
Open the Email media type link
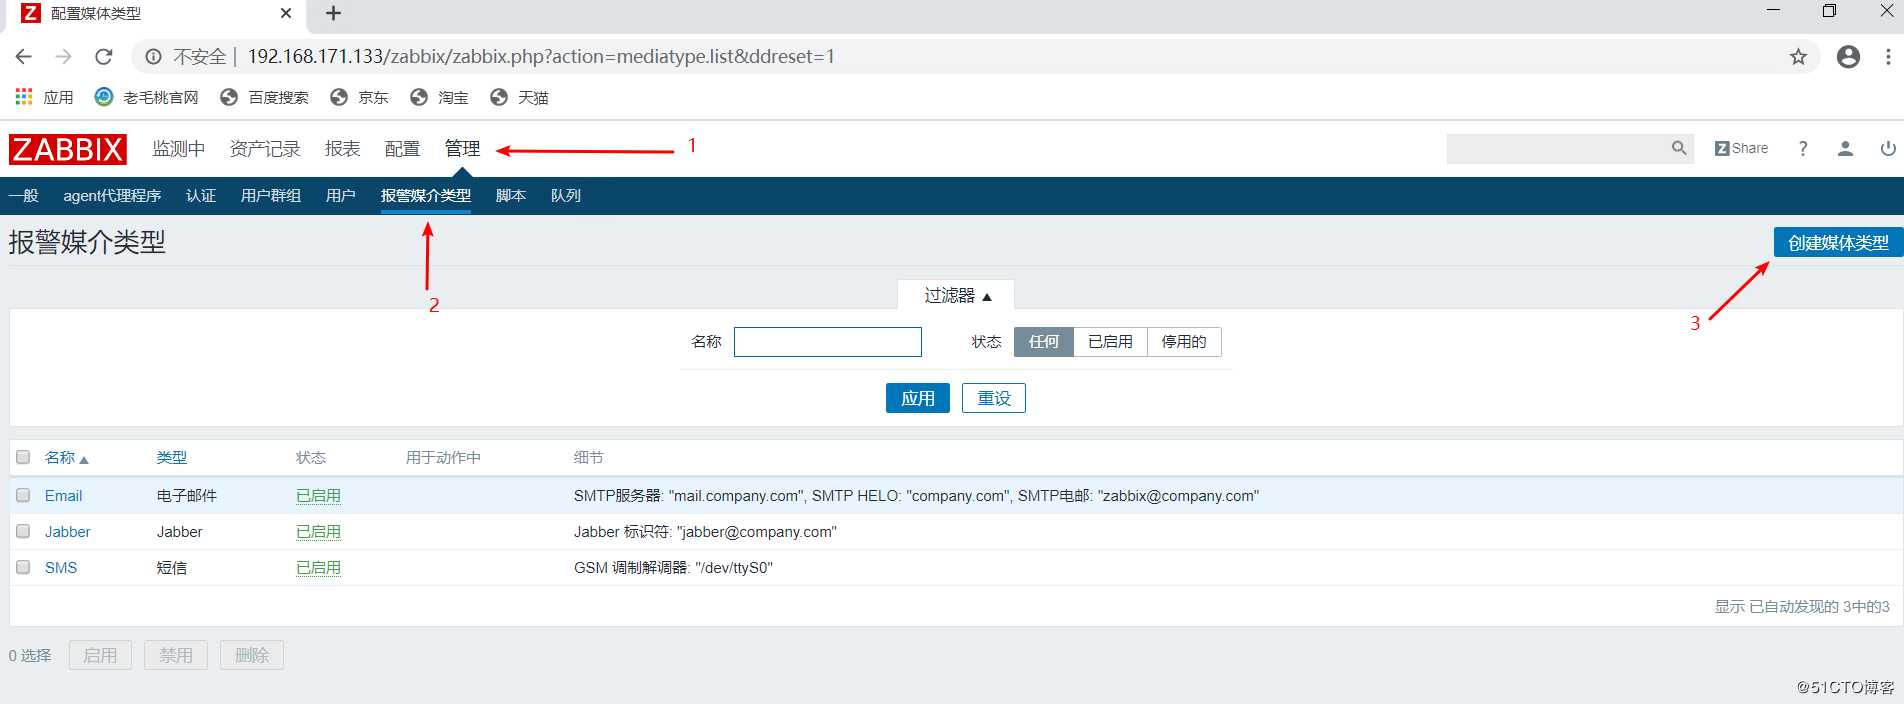[x=63, y=496]
